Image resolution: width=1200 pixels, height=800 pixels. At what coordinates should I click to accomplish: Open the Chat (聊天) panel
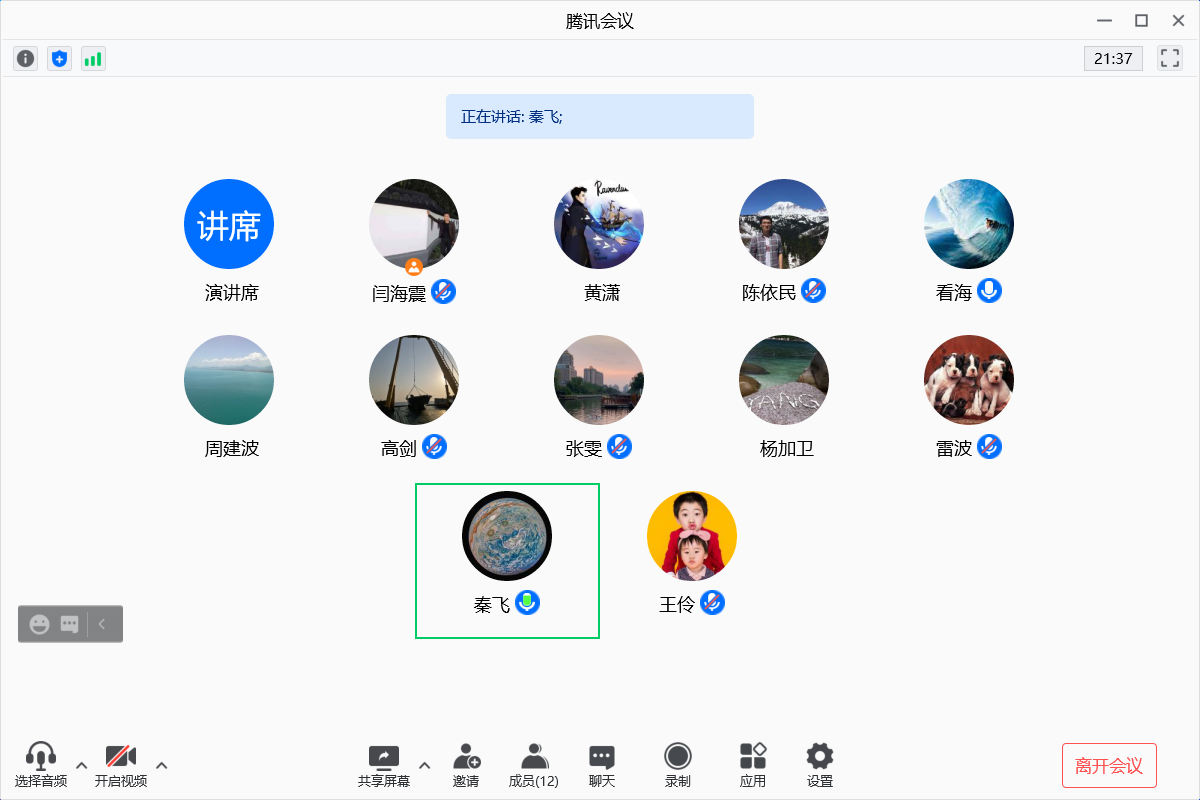tap(601, 765)
